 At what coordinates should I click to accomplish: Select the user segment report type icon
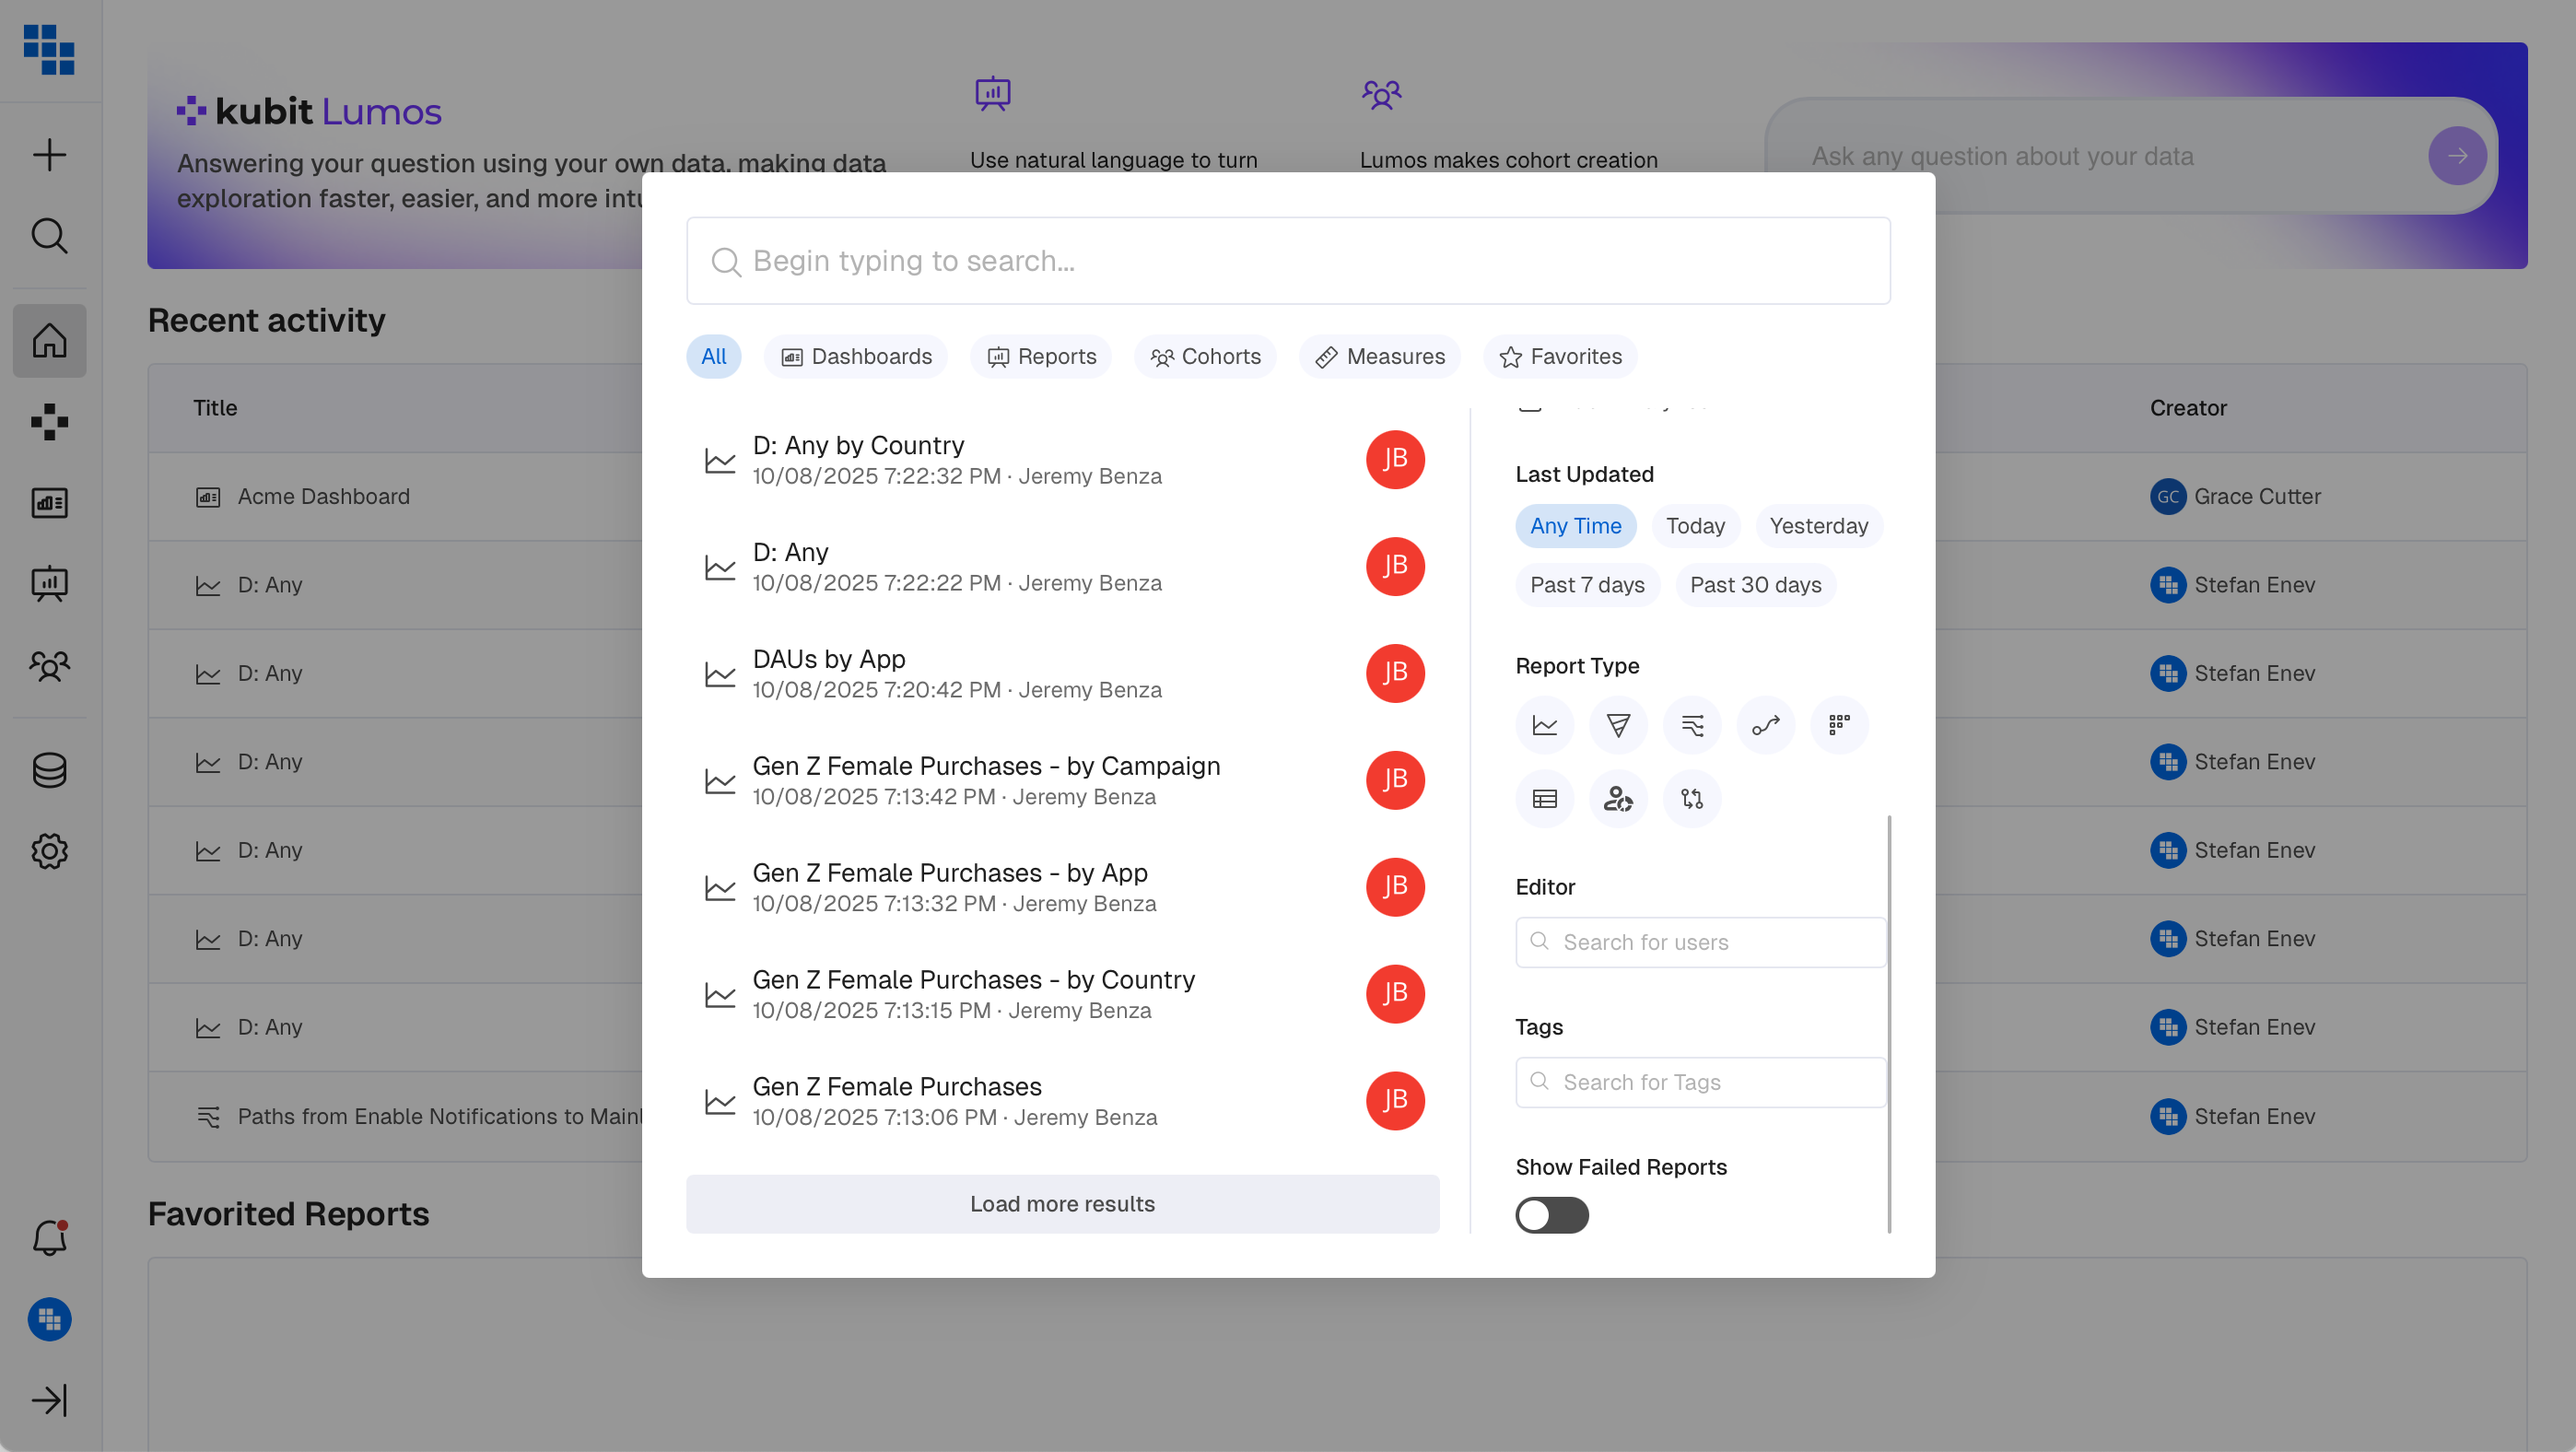pyautogui.click(x=1618, y=799)
